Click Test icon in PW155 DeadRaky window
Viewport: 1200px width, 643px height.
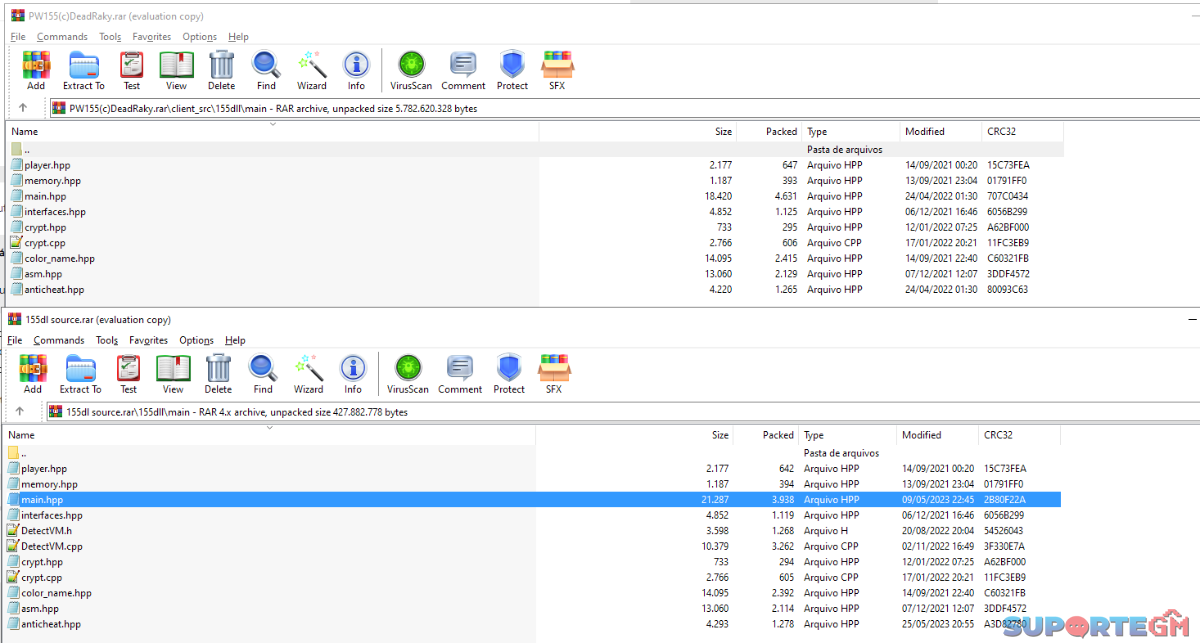point(132,71)
